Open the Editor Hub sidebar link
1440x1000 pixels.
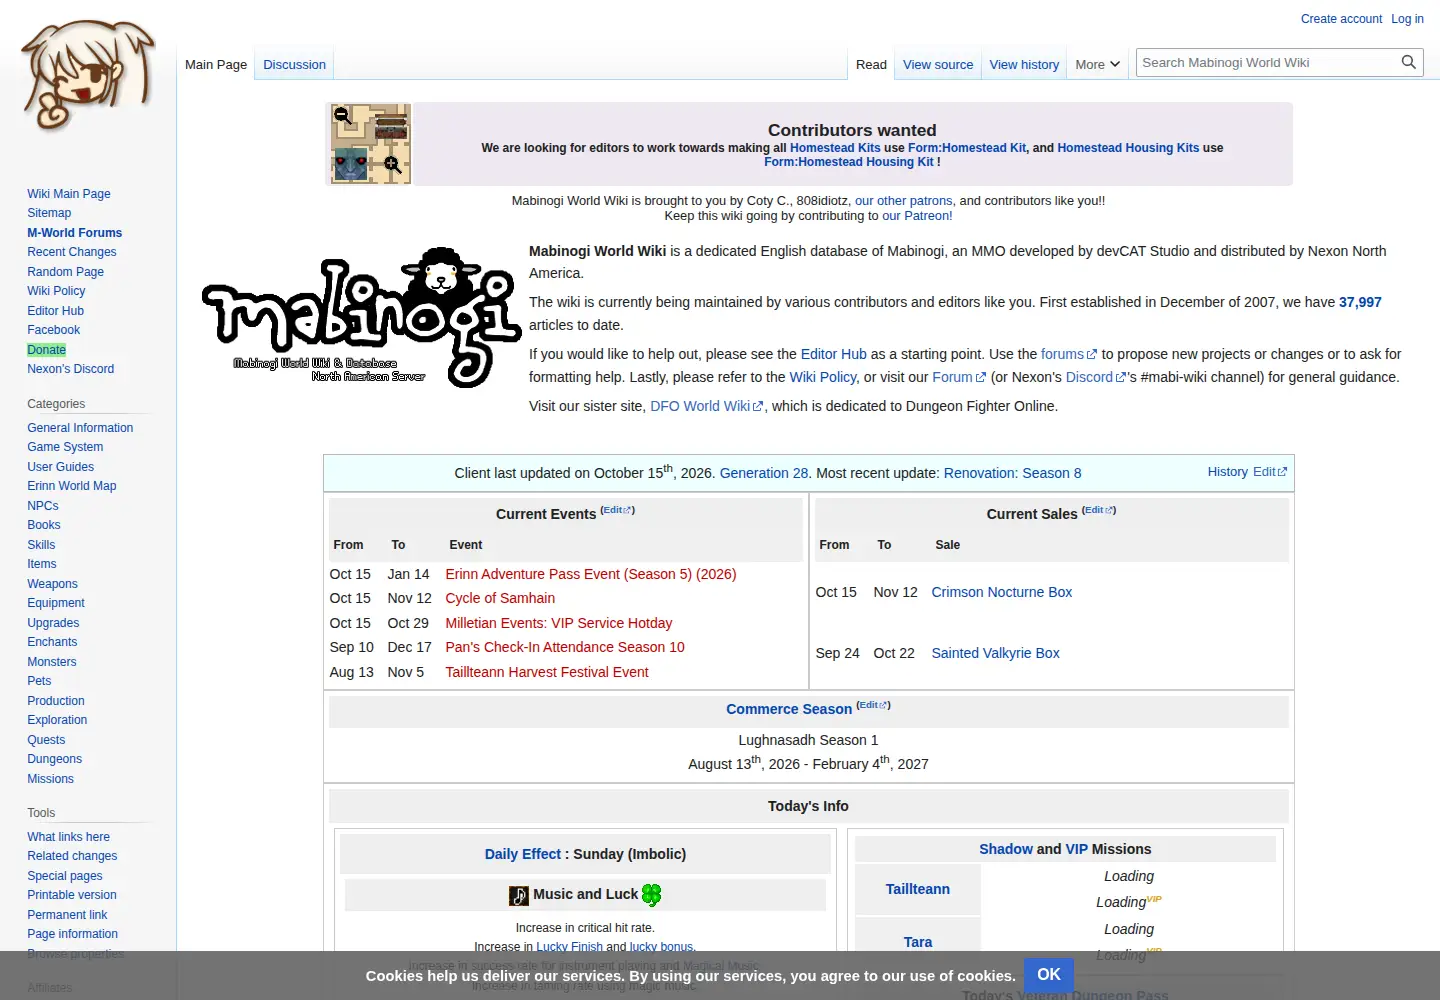[x=56, y=311]
